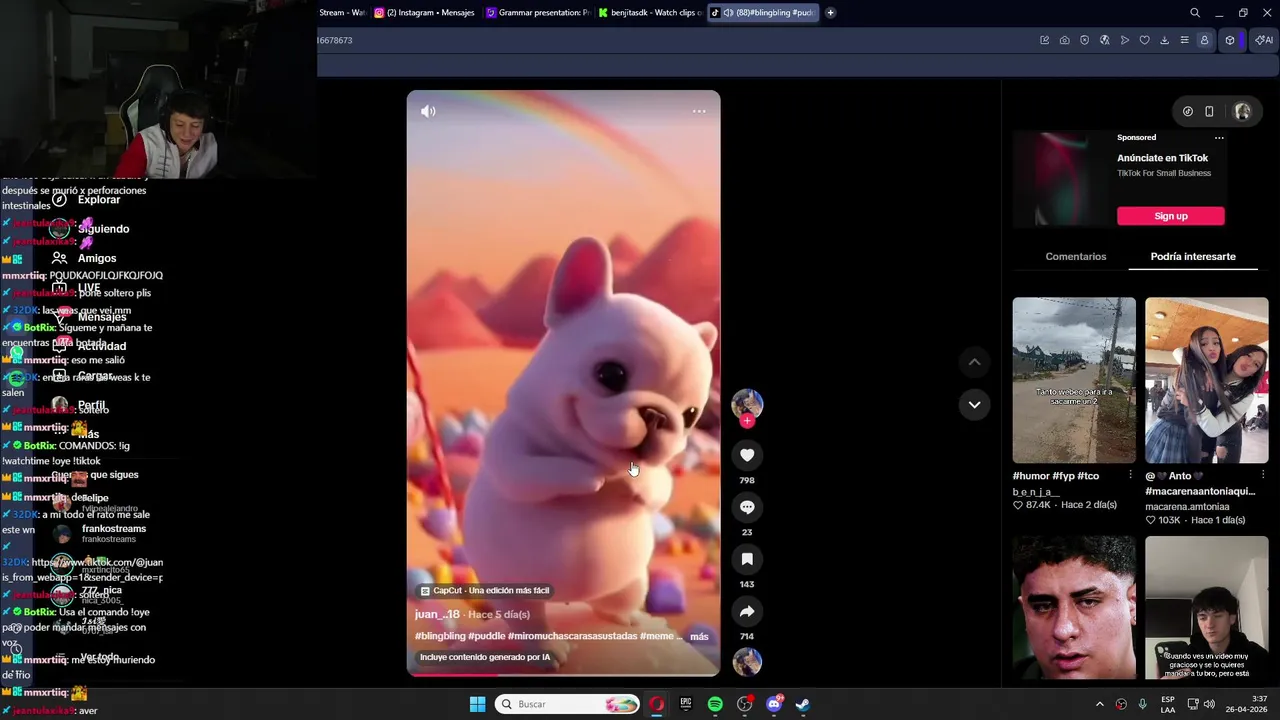Open the browser profile person icon
The image size is (1280, 720).
click(x=1204, y=40)
